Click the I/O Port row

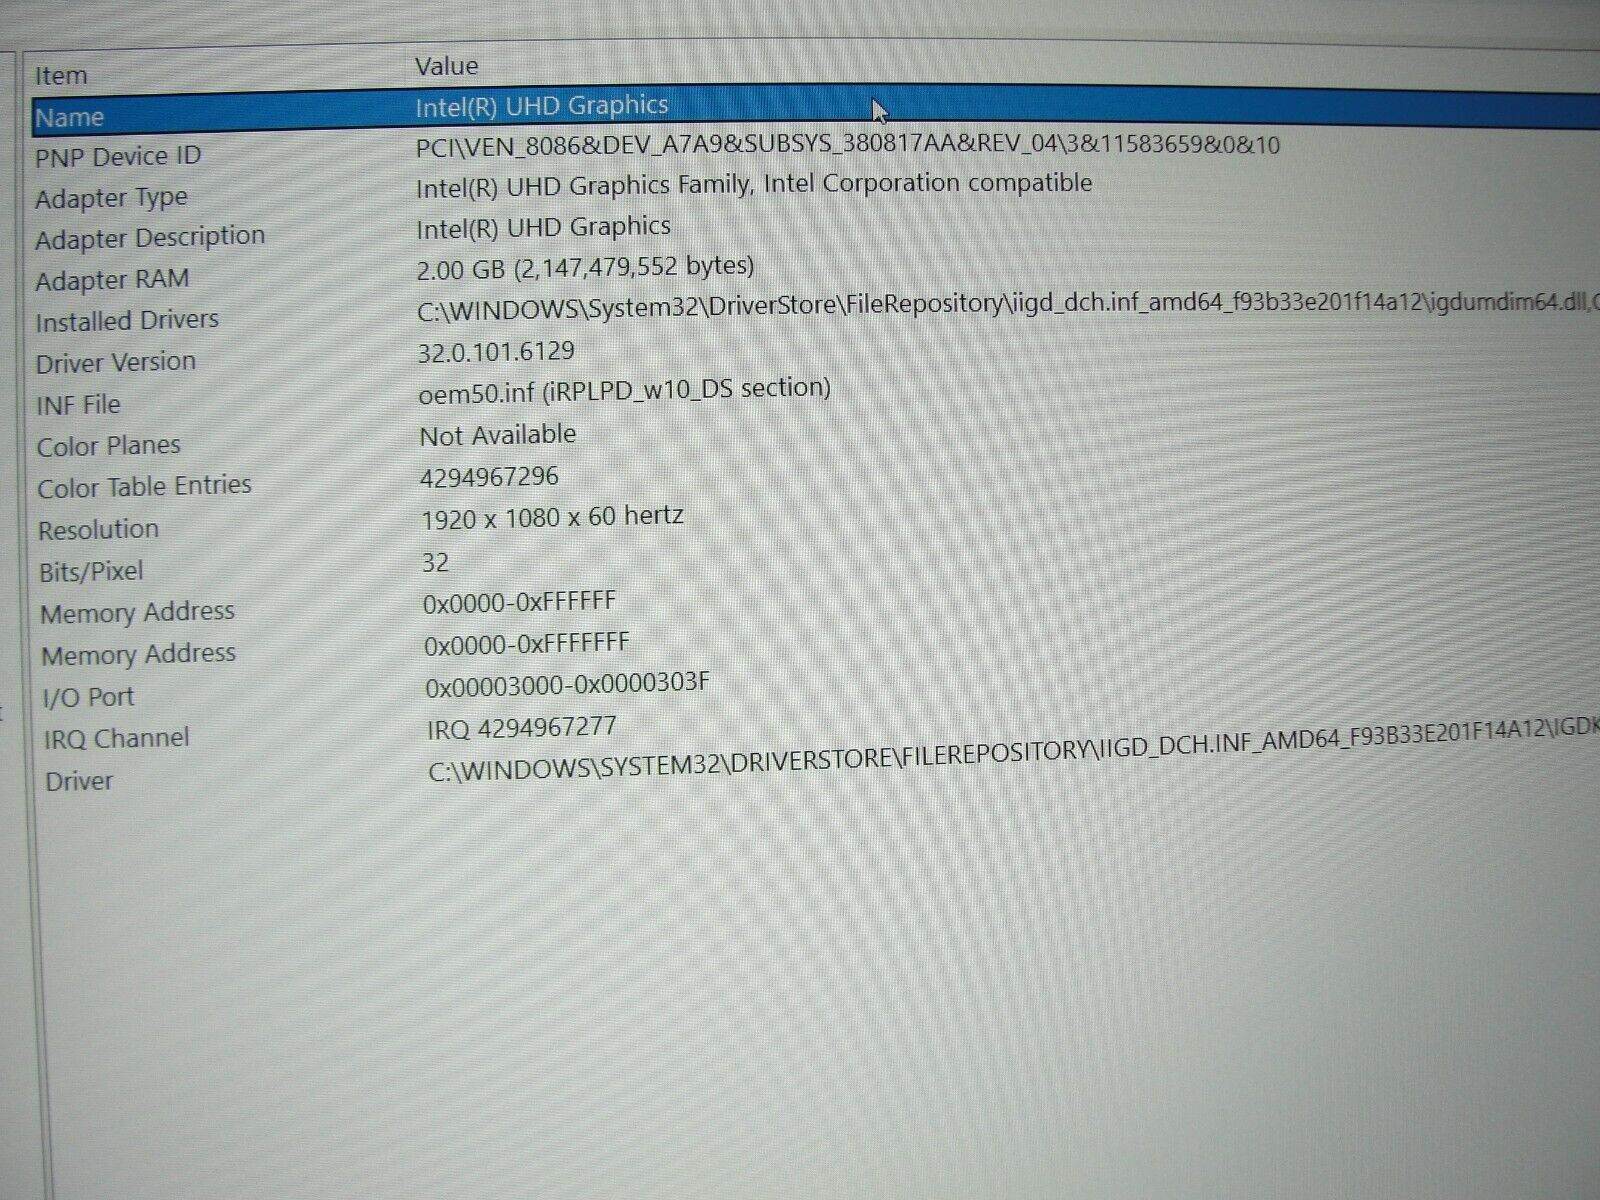(88, 697)
